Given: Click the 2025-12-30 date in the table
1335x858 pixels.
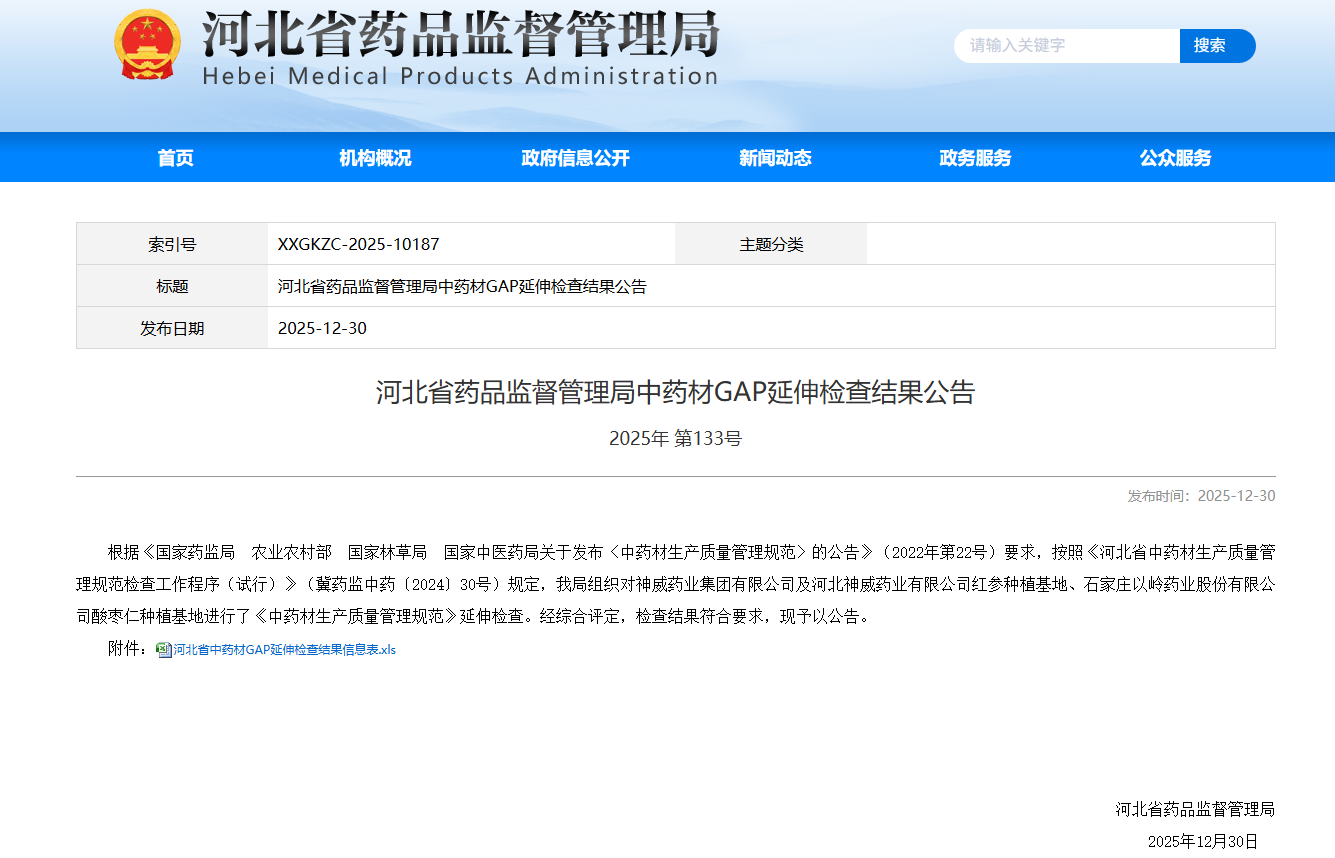Looking at the screenshot, I should click(x=322, y=329).
